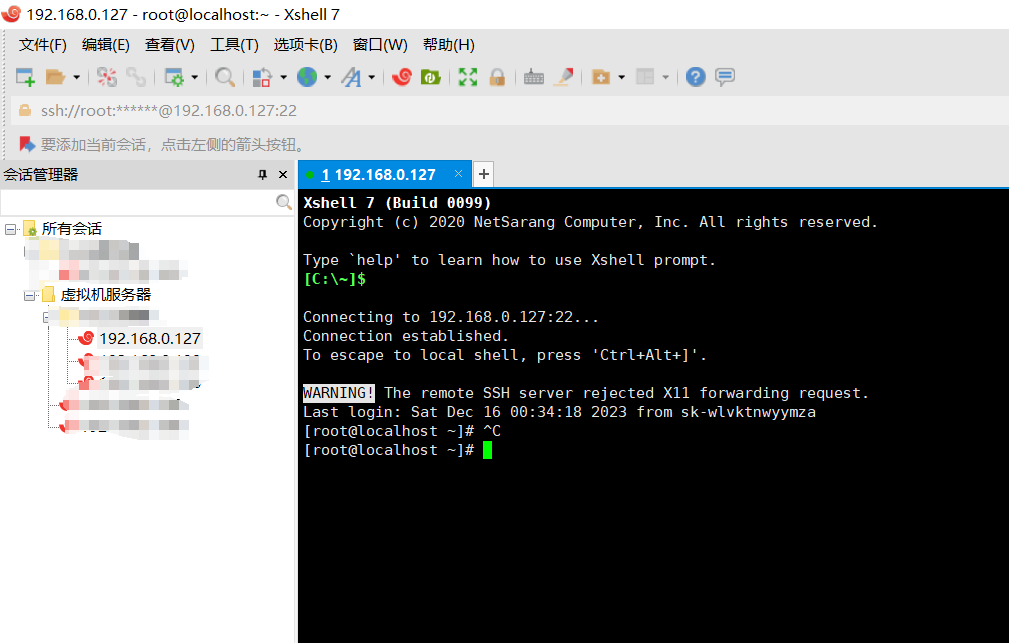
Task: Pin the session manager panel
Action: pos(262,174)
